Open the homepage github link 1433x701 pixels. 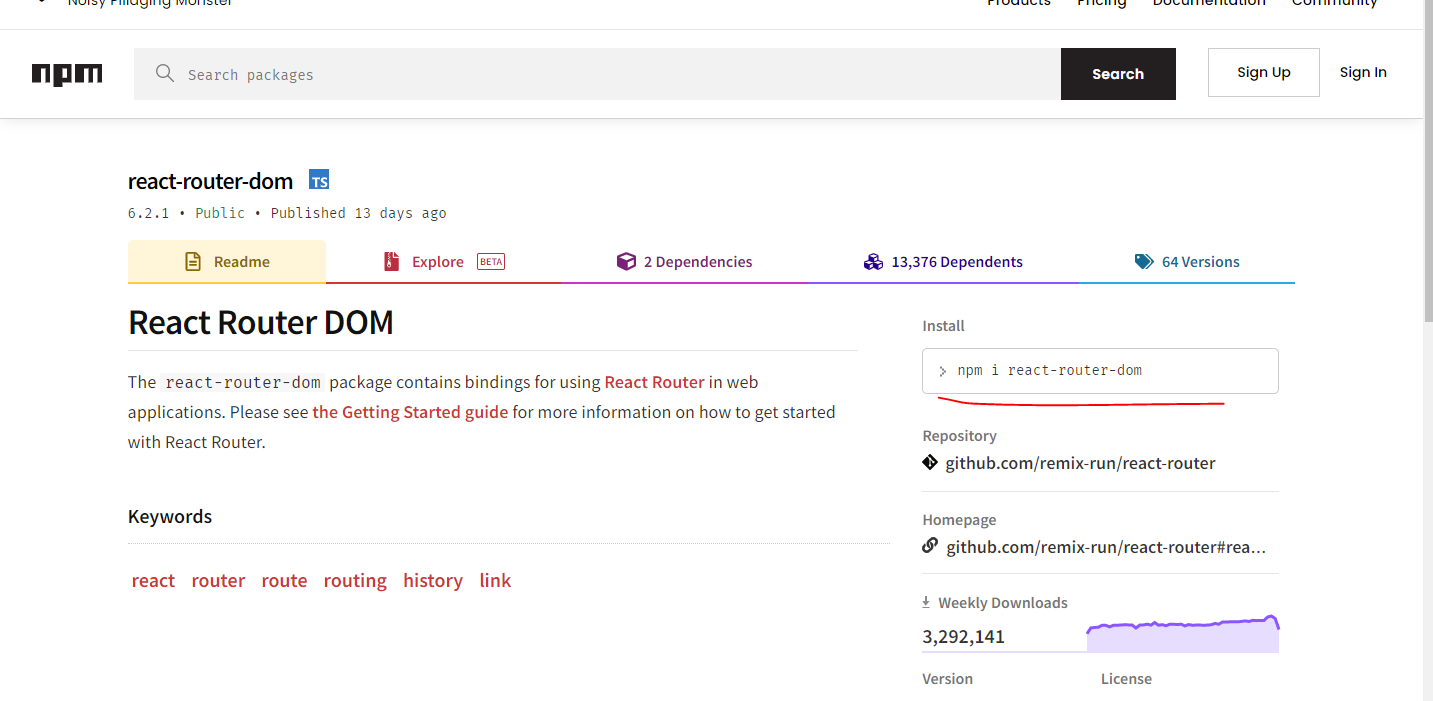pos(1106,547)
